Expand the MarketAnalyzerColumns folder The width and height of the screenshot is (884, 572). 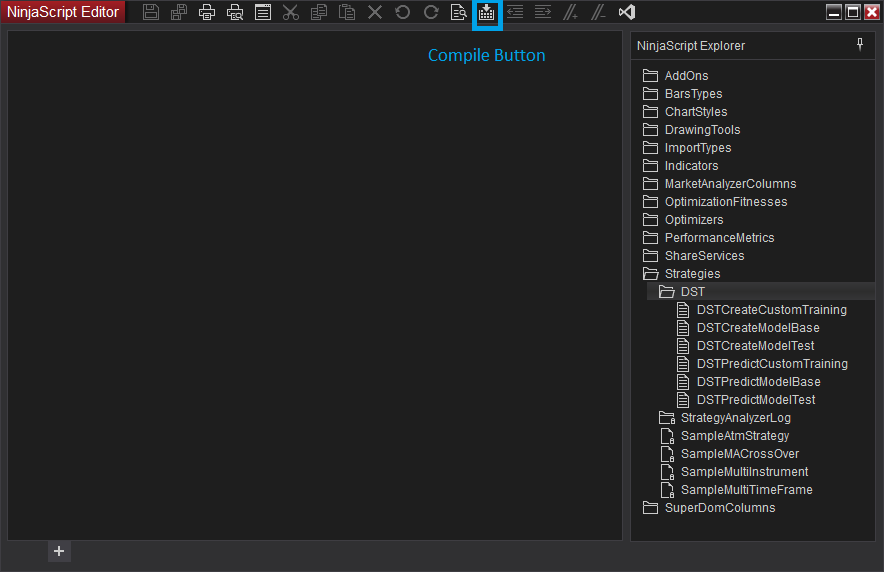pyautogui.click(x=719, y=184)
